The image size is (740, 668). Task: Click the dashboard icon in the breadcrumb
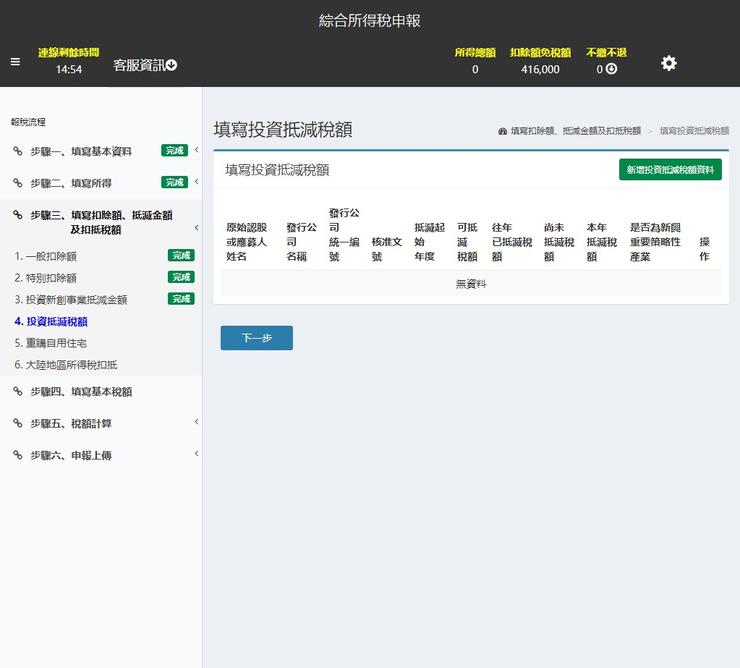pyautogui.click(x=502, y=131)
